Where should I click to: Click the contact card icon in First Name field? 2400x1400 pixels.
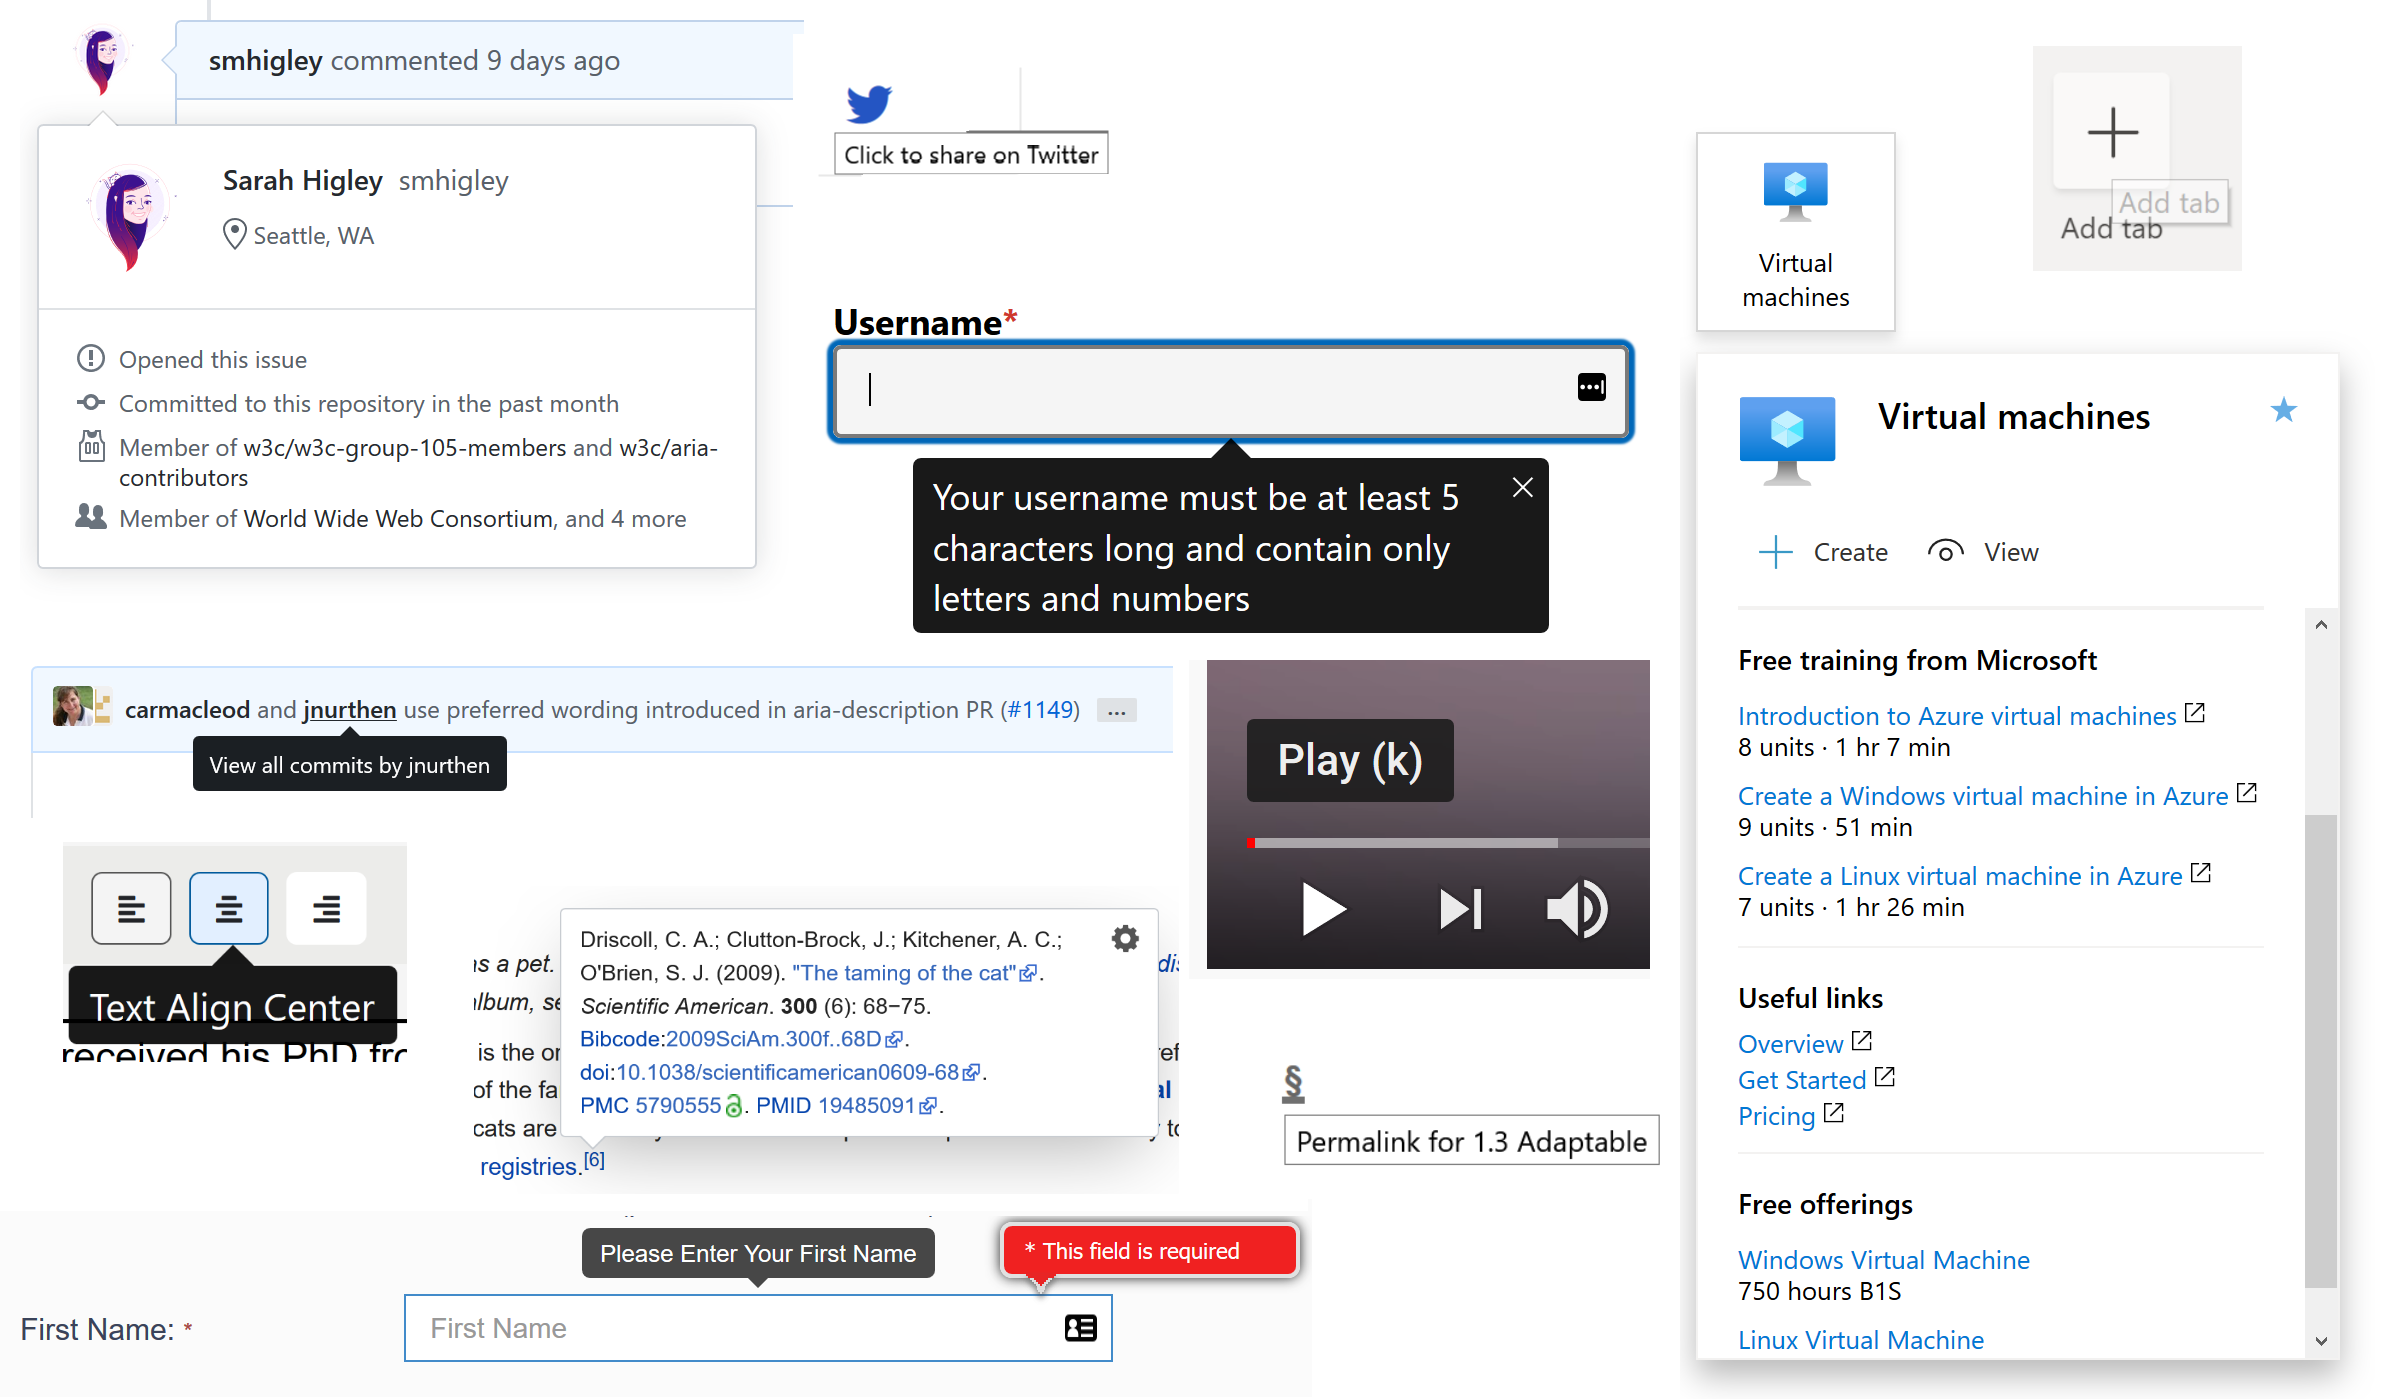tap(1079, 1328)
